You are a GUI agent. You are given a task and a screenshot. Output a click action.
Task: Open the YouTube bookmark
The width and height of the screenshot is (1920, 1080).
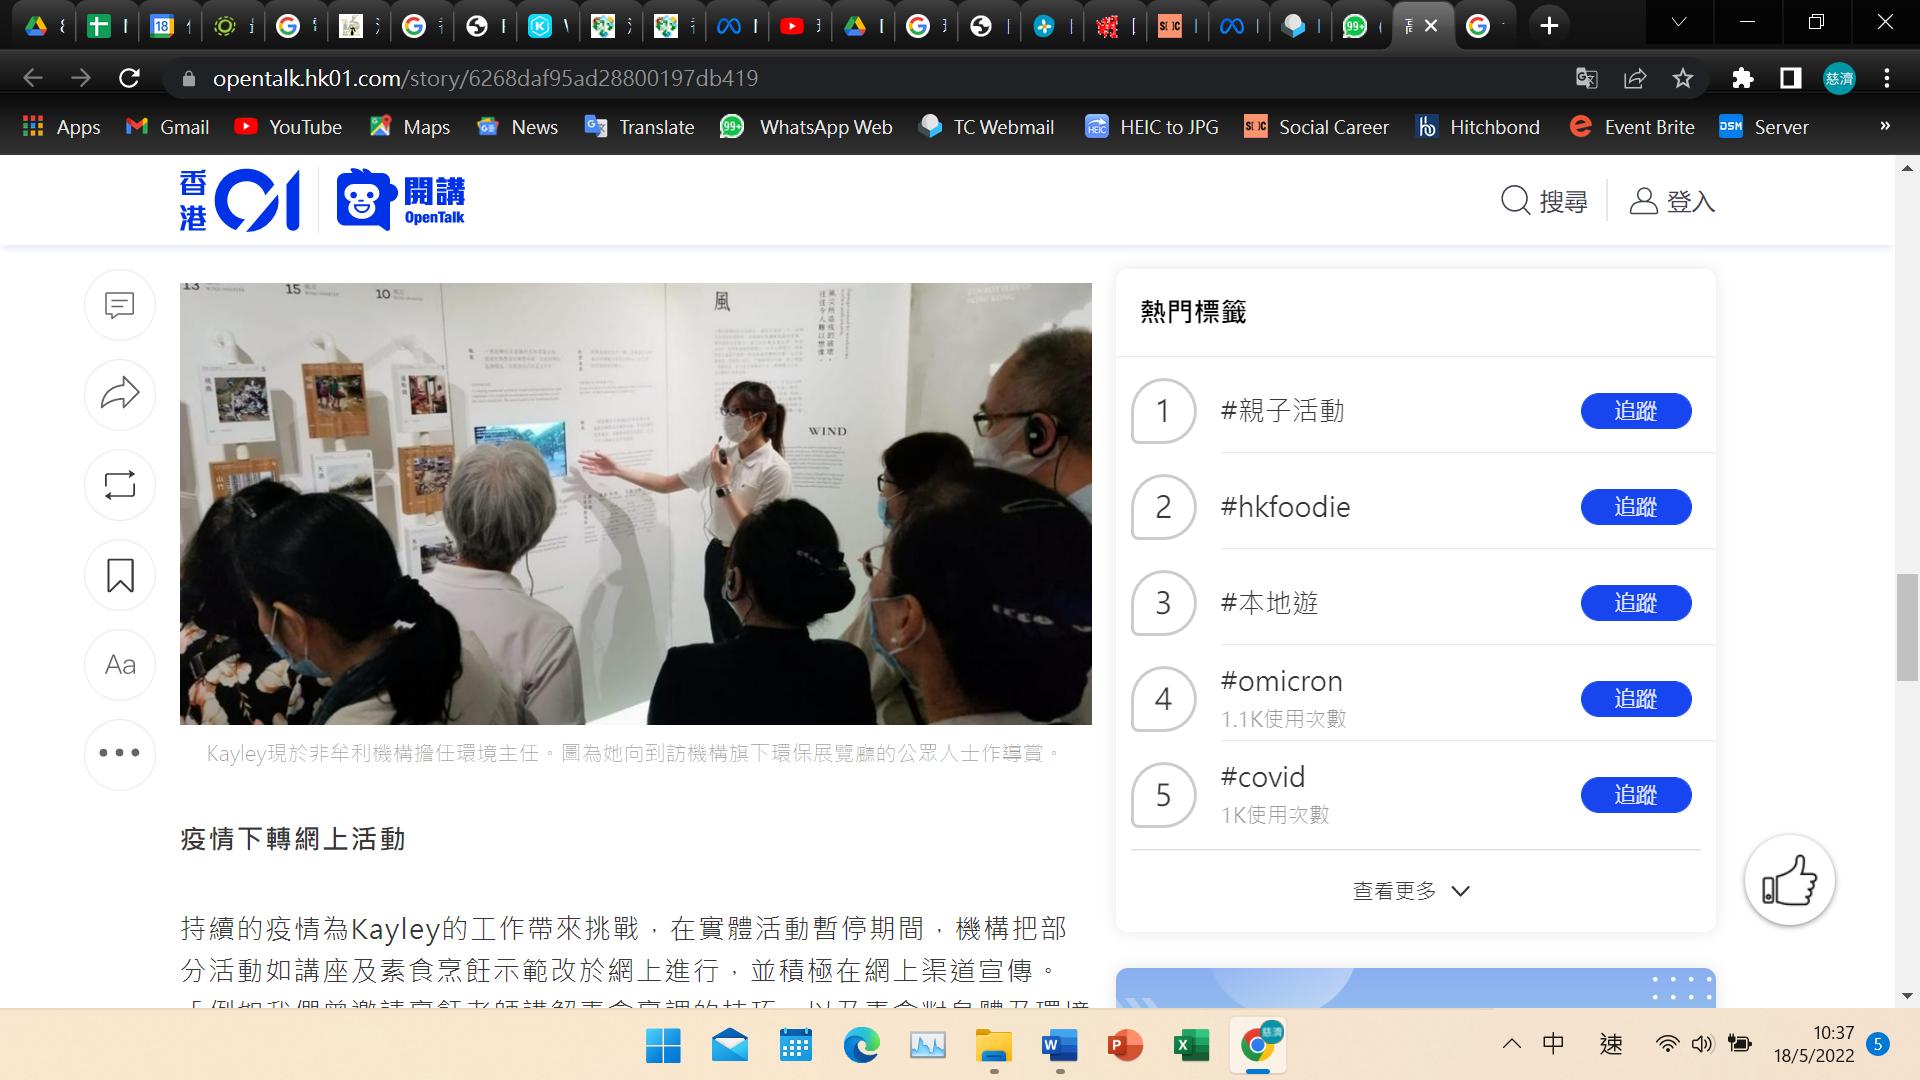tap(288, 127)
